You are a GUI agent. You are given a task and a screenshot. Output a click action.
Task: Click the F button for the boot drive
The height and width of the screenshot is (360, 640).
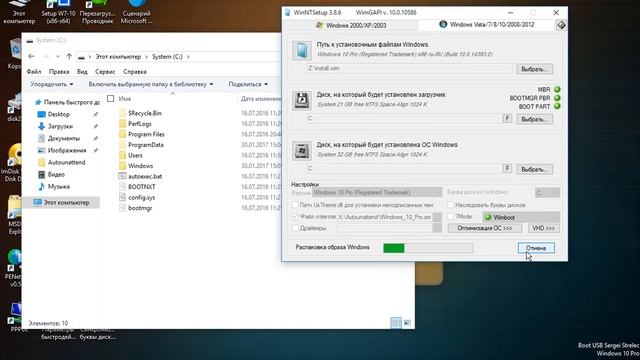point(507,118)
